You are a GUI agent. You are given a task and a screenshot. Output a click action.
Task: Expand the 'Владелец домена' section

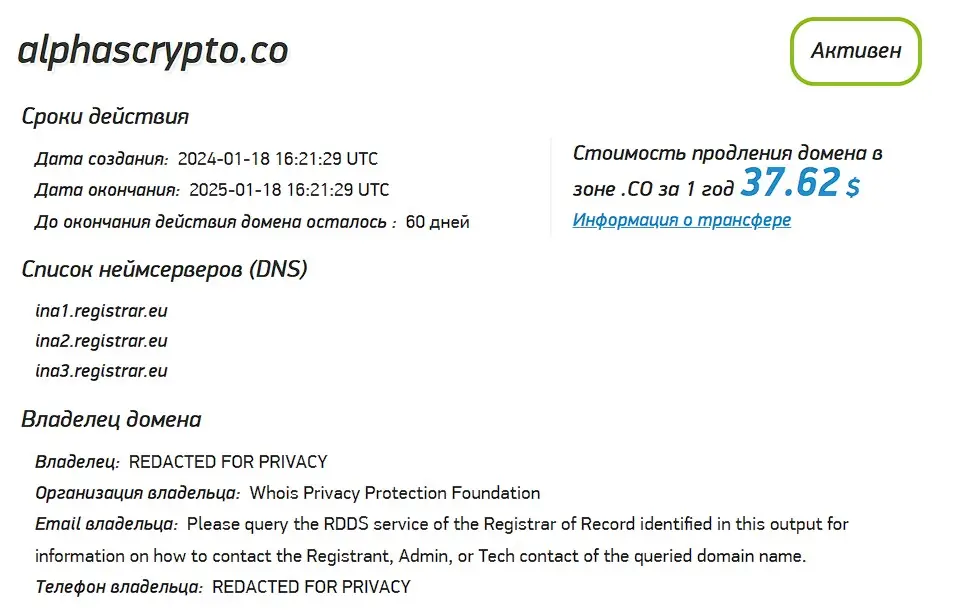112,419
